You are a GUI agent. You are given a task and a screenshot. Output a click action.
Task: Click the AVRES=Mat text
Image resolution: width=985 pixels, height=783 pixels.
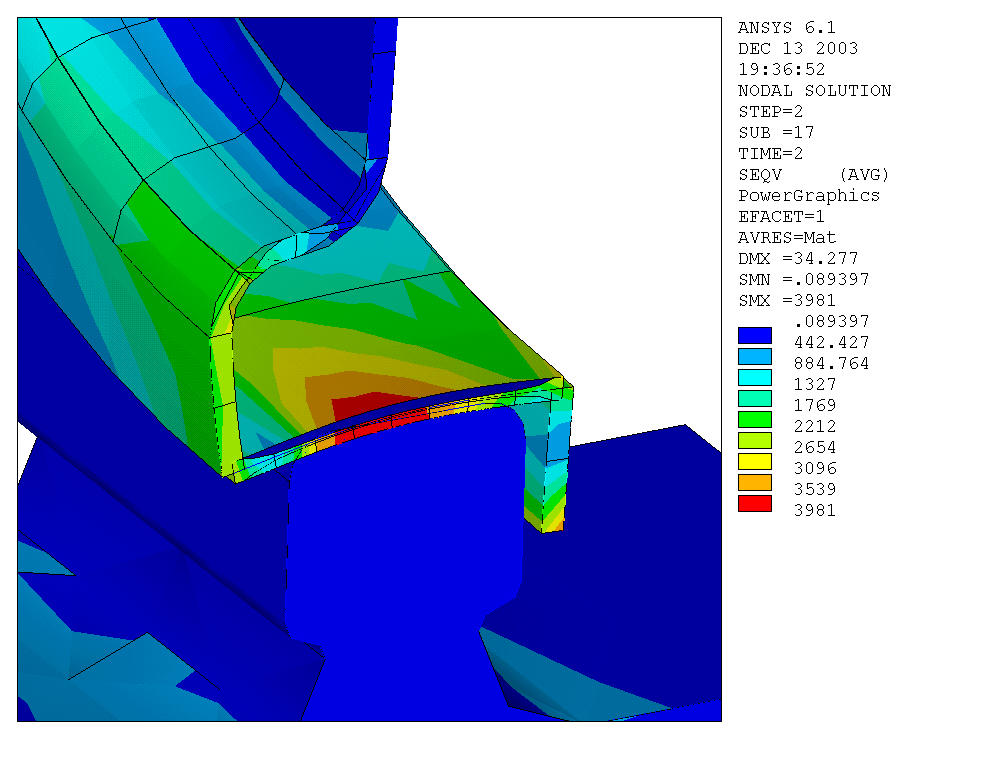pyautogui.click(x=786, y=238)
